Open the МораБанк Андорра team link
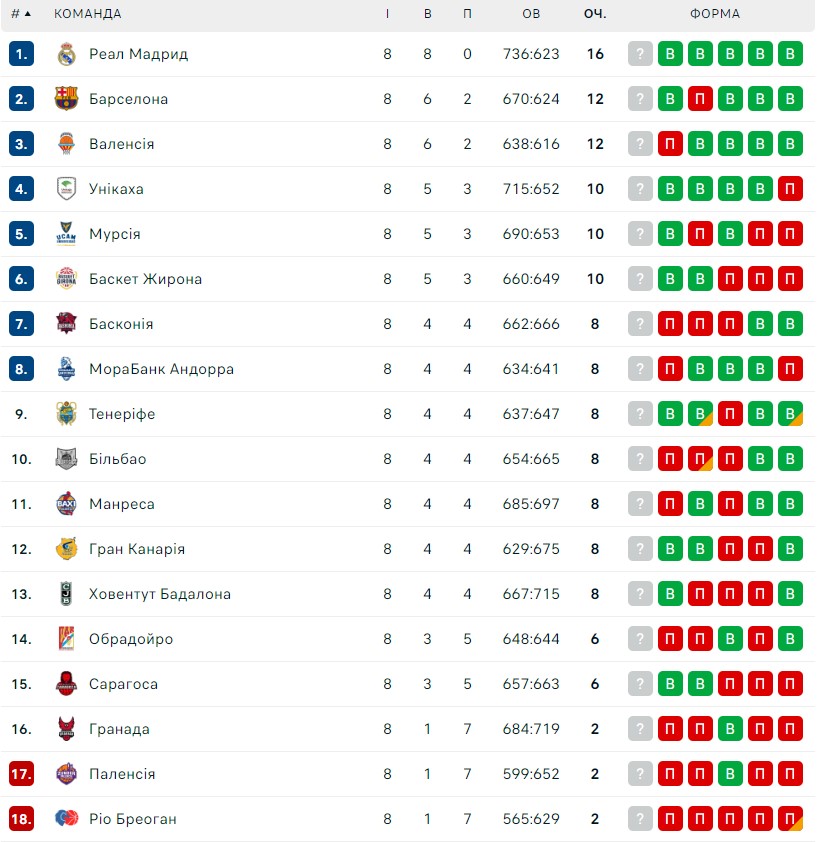Screen dimensions: 820x842 point(161,369)
